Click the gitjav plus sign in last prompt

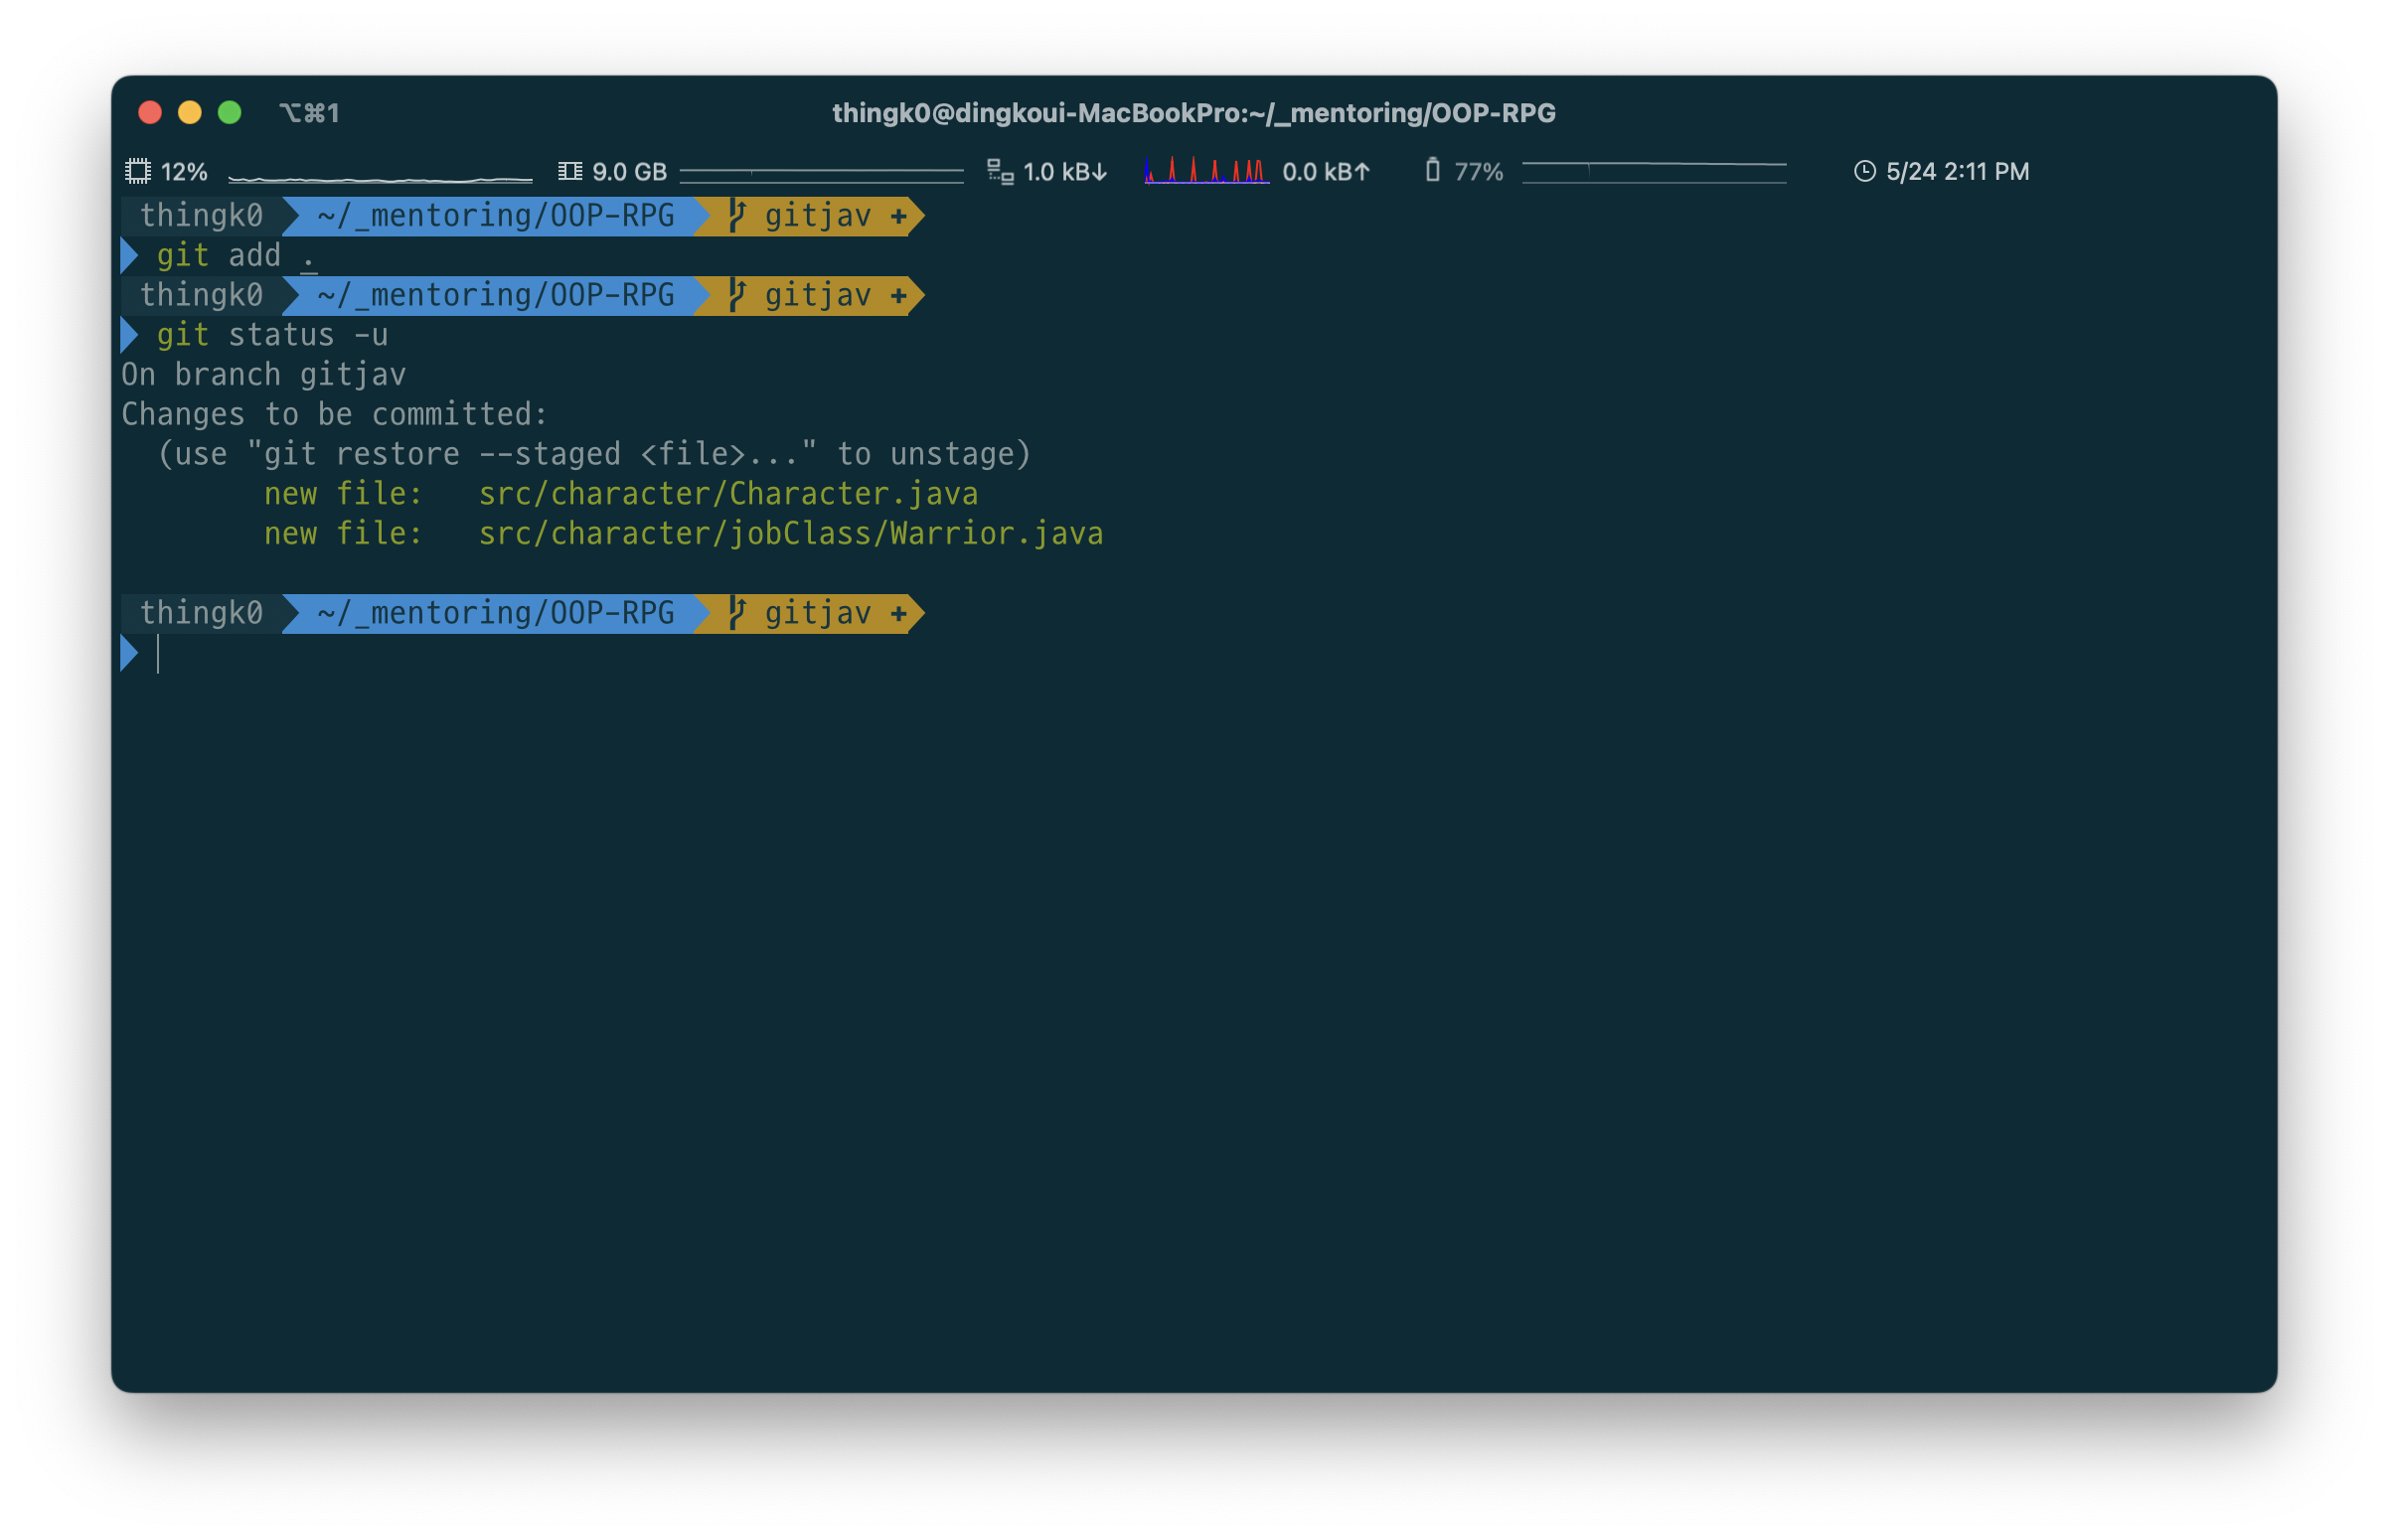[898, 613]
